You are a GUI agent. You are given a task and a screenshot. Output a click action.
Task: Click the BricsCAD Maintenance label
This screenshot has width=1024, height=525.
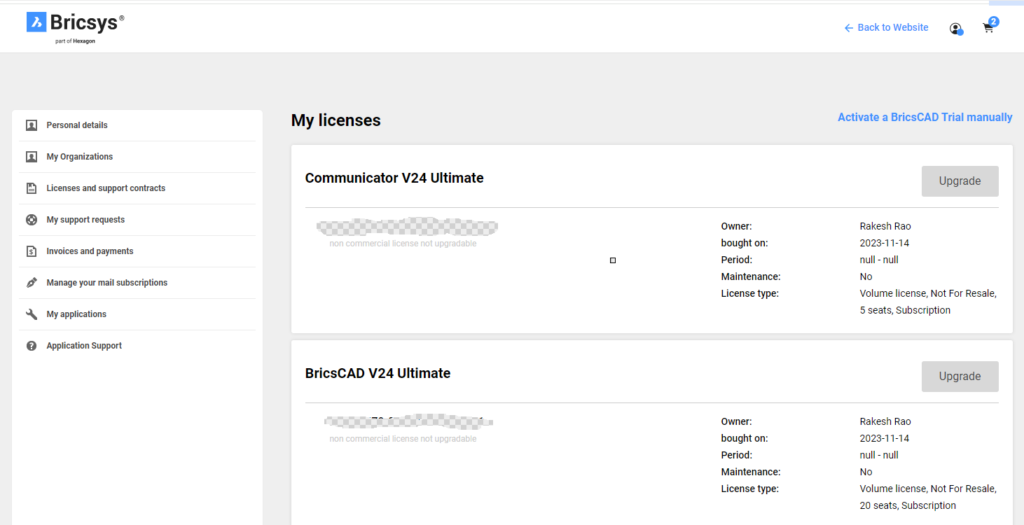tap(751, 472)
